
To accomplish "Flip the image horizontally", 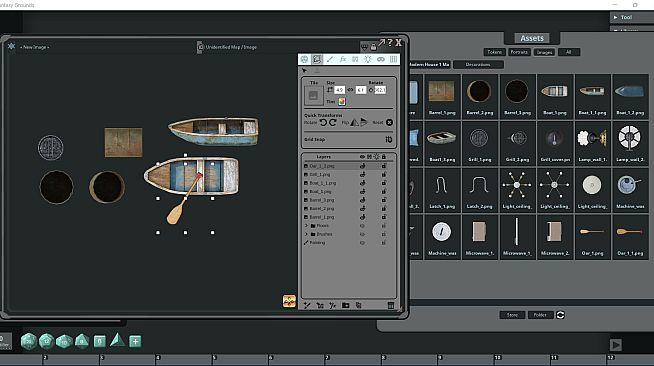I will coord(354,122).
